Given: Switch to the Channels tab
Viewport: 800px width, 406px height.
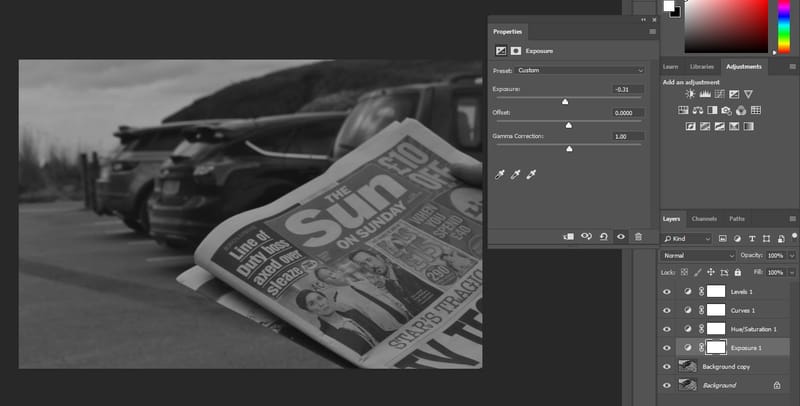Looking at the screenshot, I should (x=704, y=218).
